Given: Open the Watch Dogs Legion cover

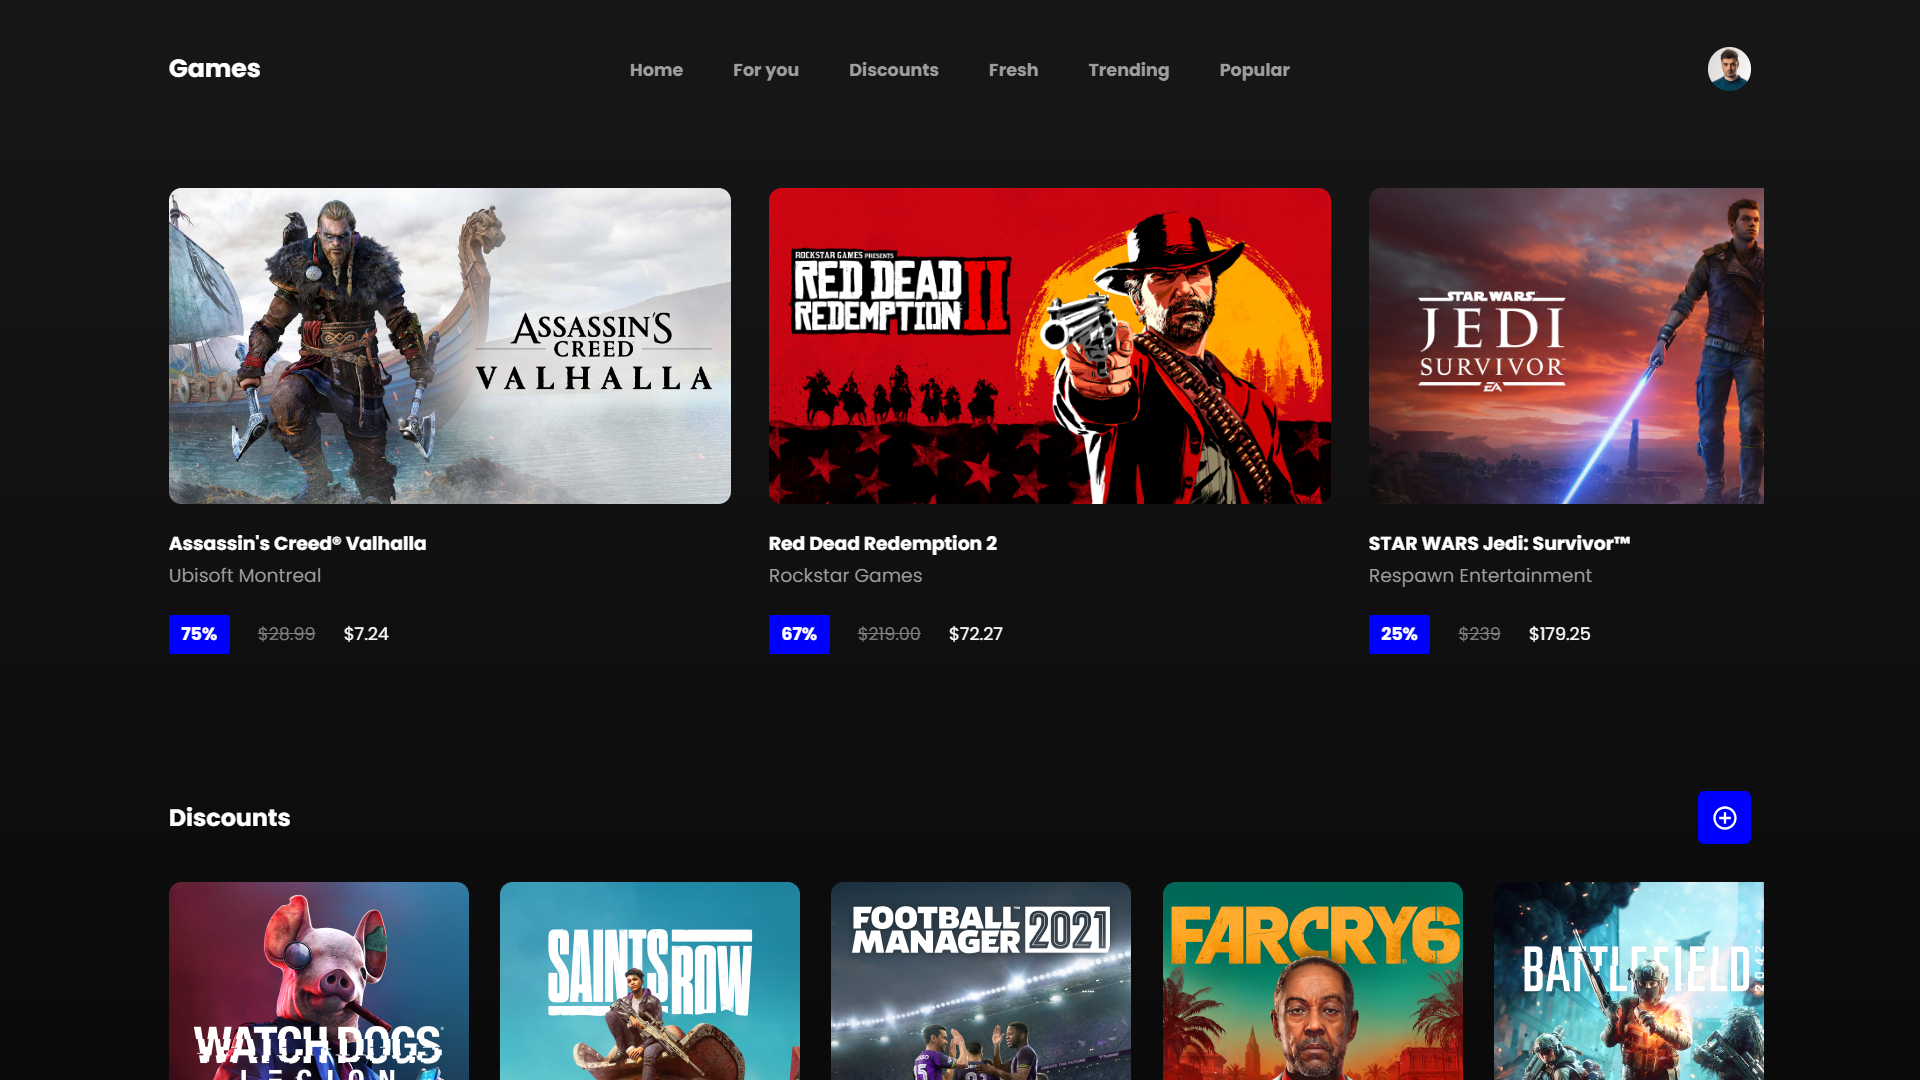Looking at the screenshot, I should 319,981.
